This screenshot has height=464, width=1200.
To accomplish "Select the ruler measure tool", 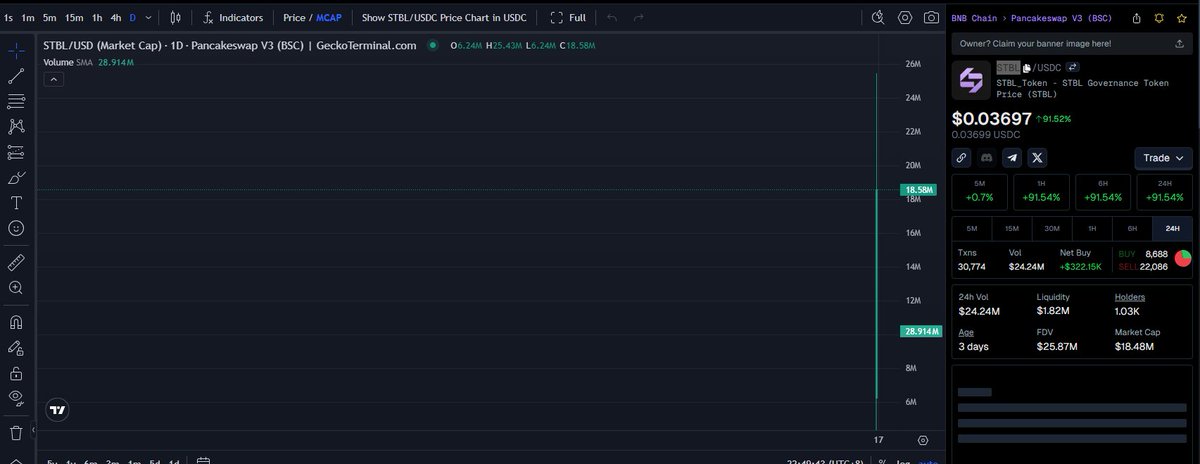I will point(16,262).
